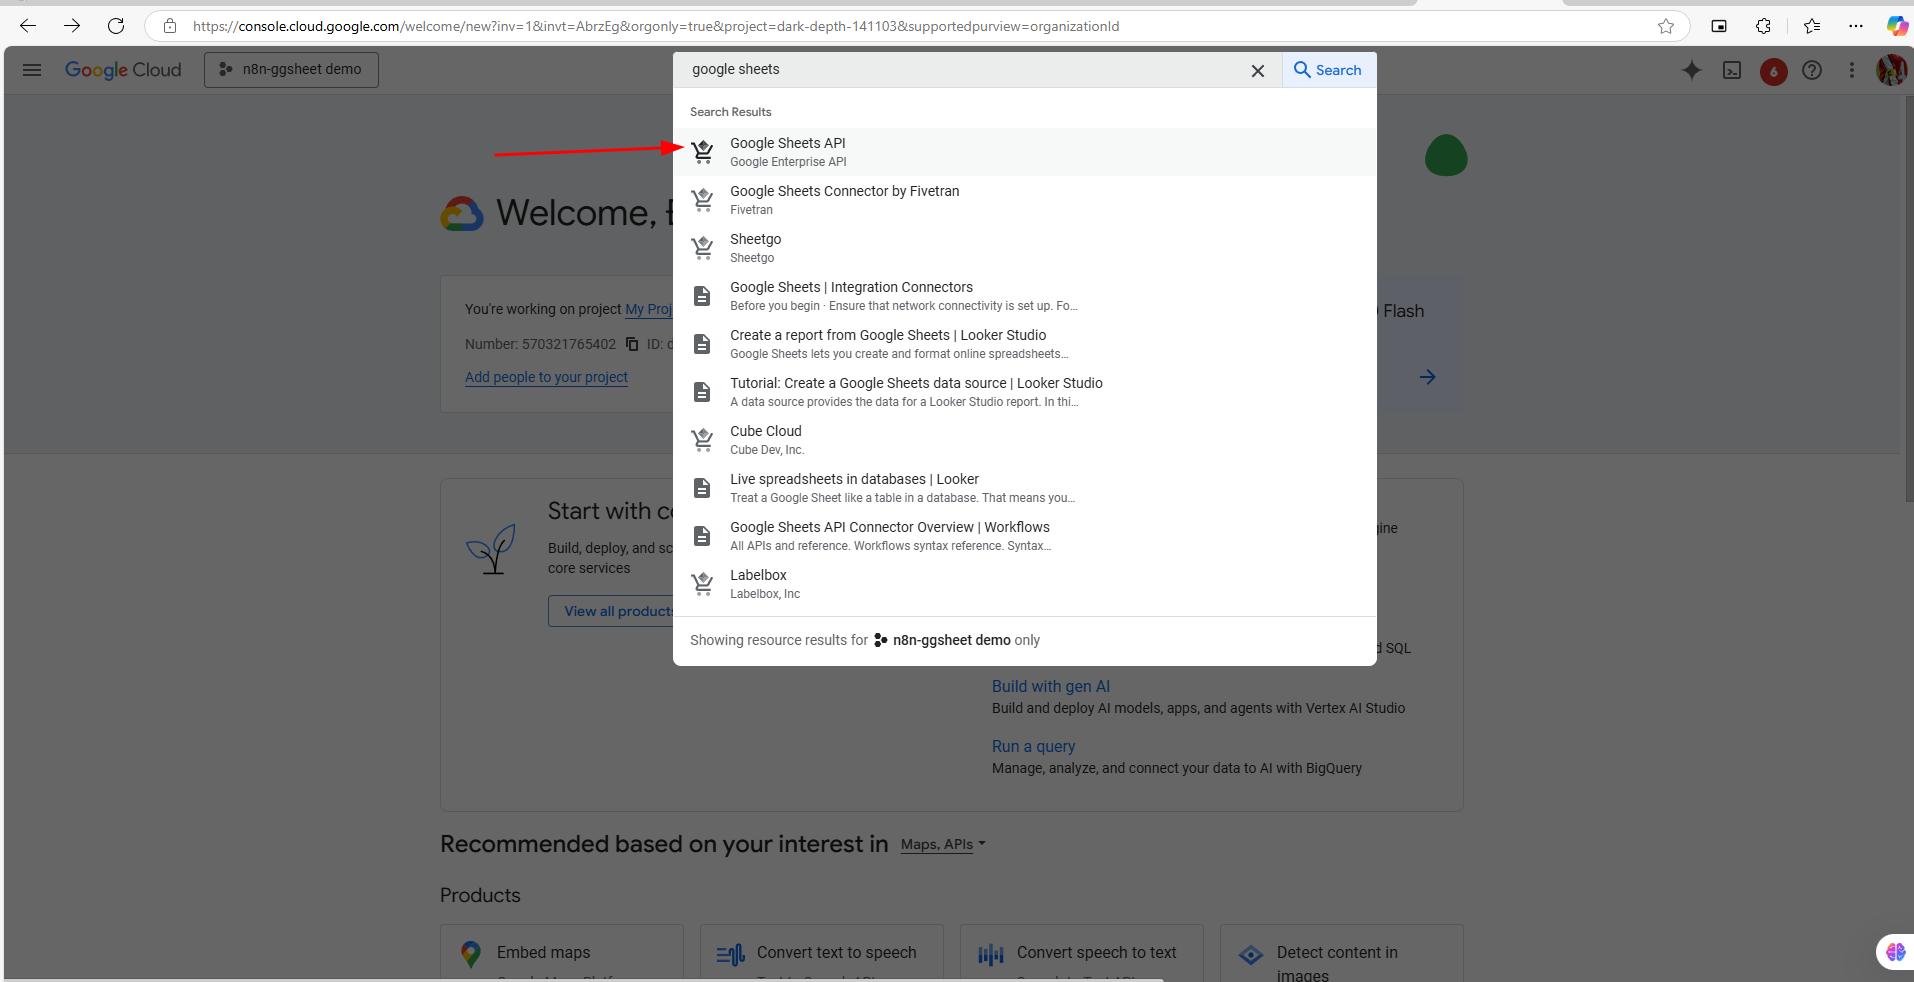Click the Detect content in images icon
Image resolution: width=1914 pixels, height=982 pixels.
point(1251,955)
